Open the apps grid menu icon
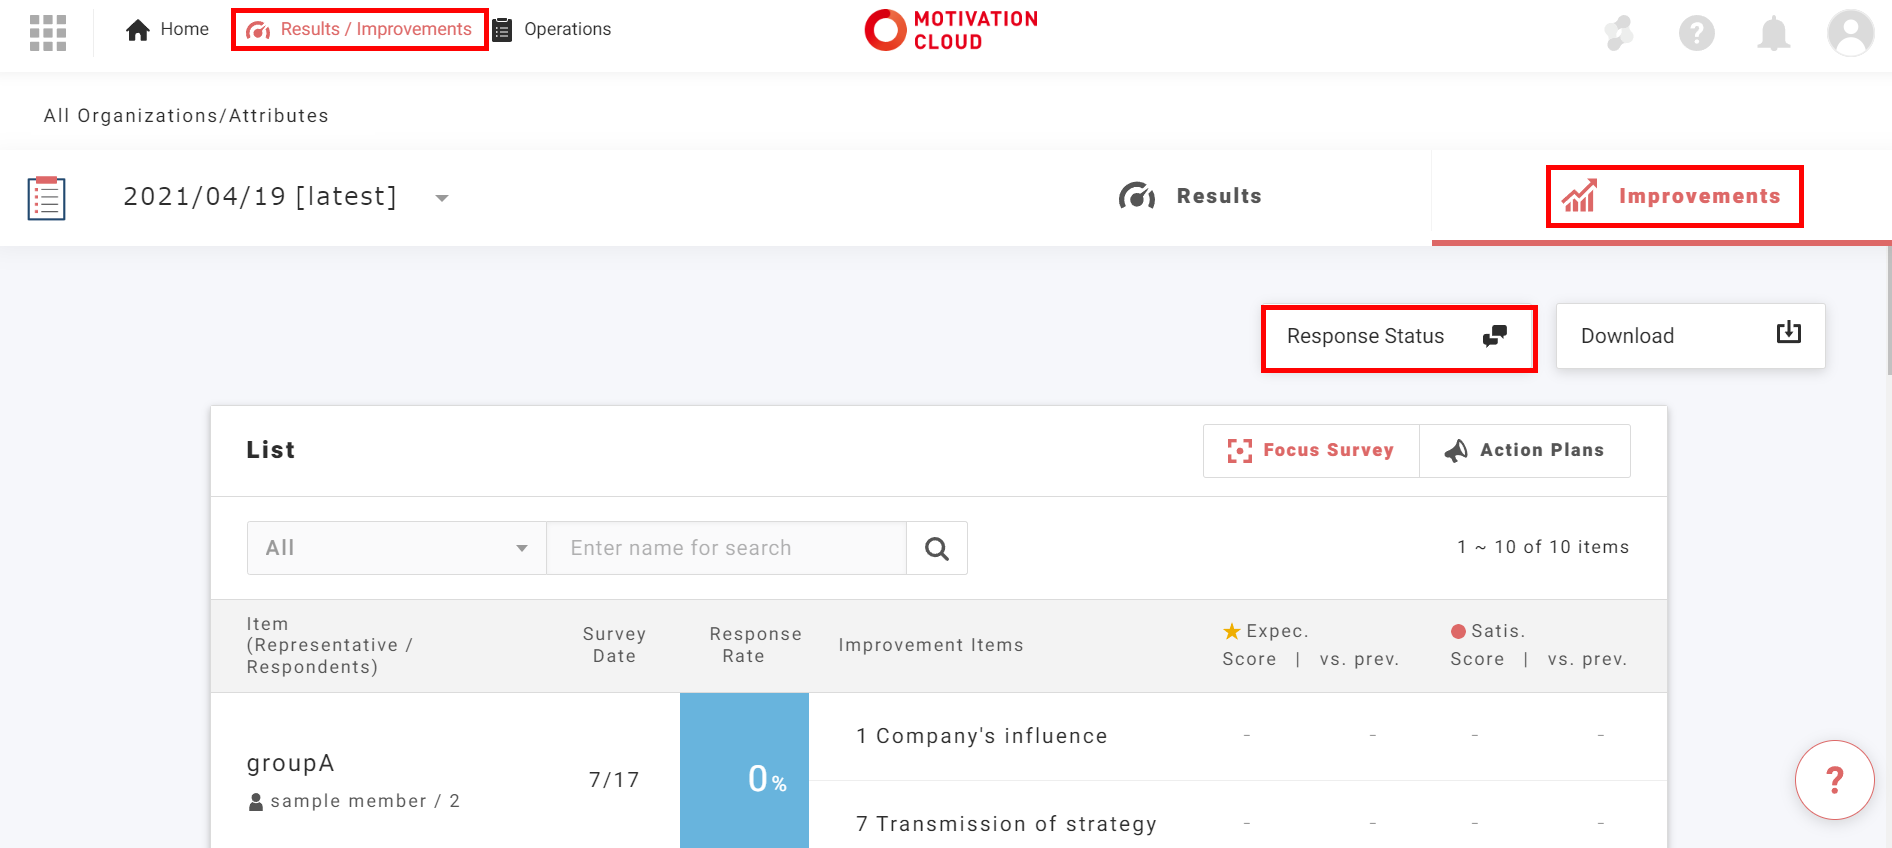Screen dimensions: 1892x848 (x=47, y=32)
